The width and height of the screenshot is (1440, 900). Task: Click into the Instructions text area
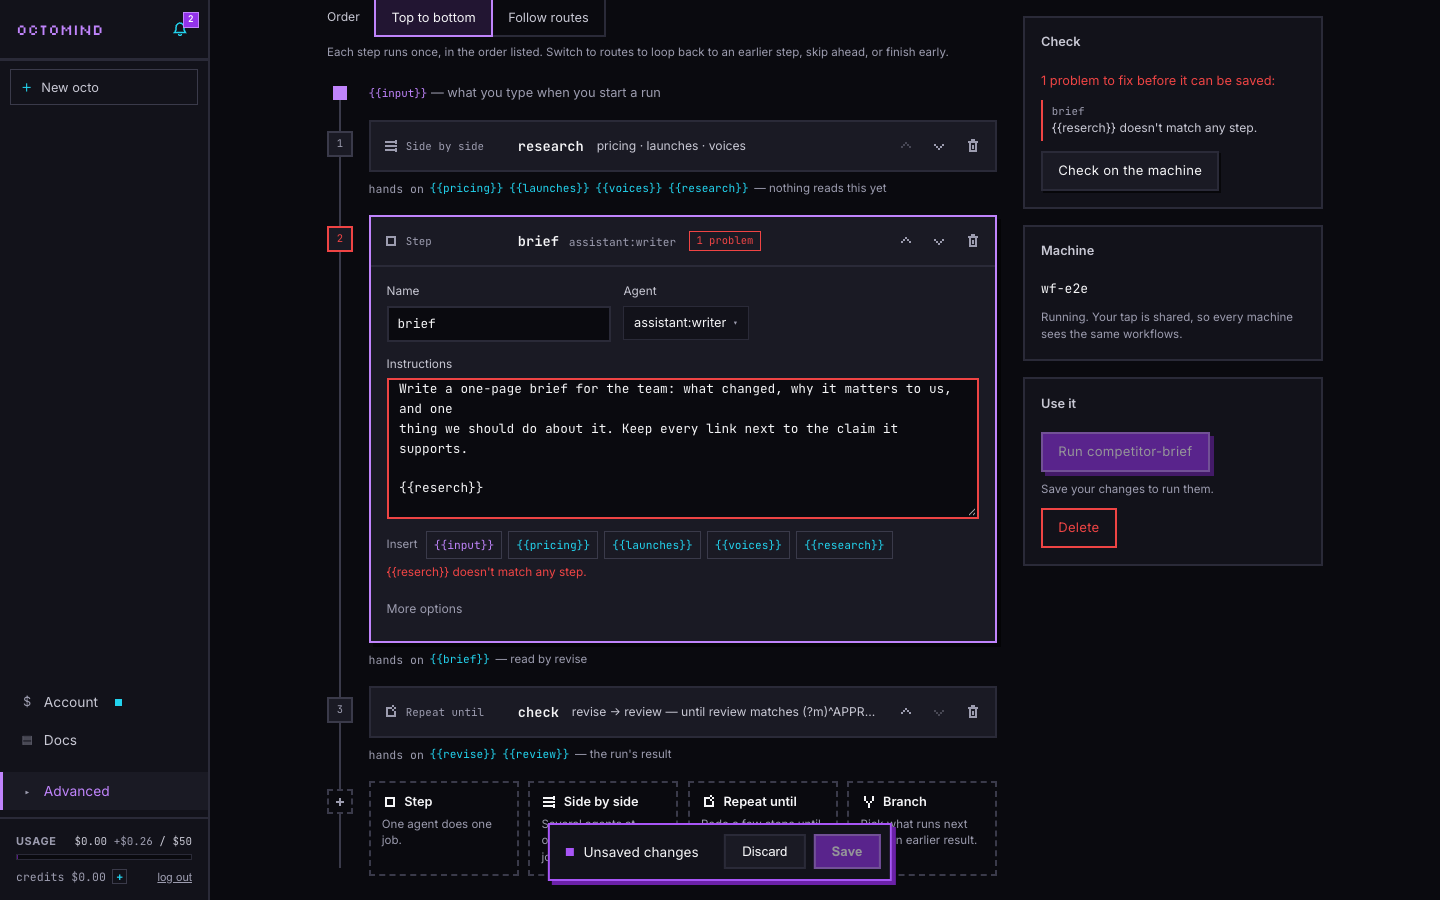click(683, 449)
